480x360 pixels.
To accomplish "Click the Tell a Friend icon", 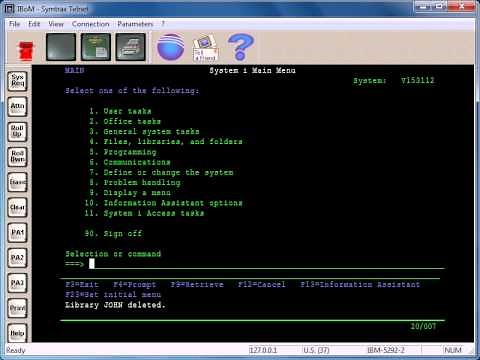I will coord(205,47).
